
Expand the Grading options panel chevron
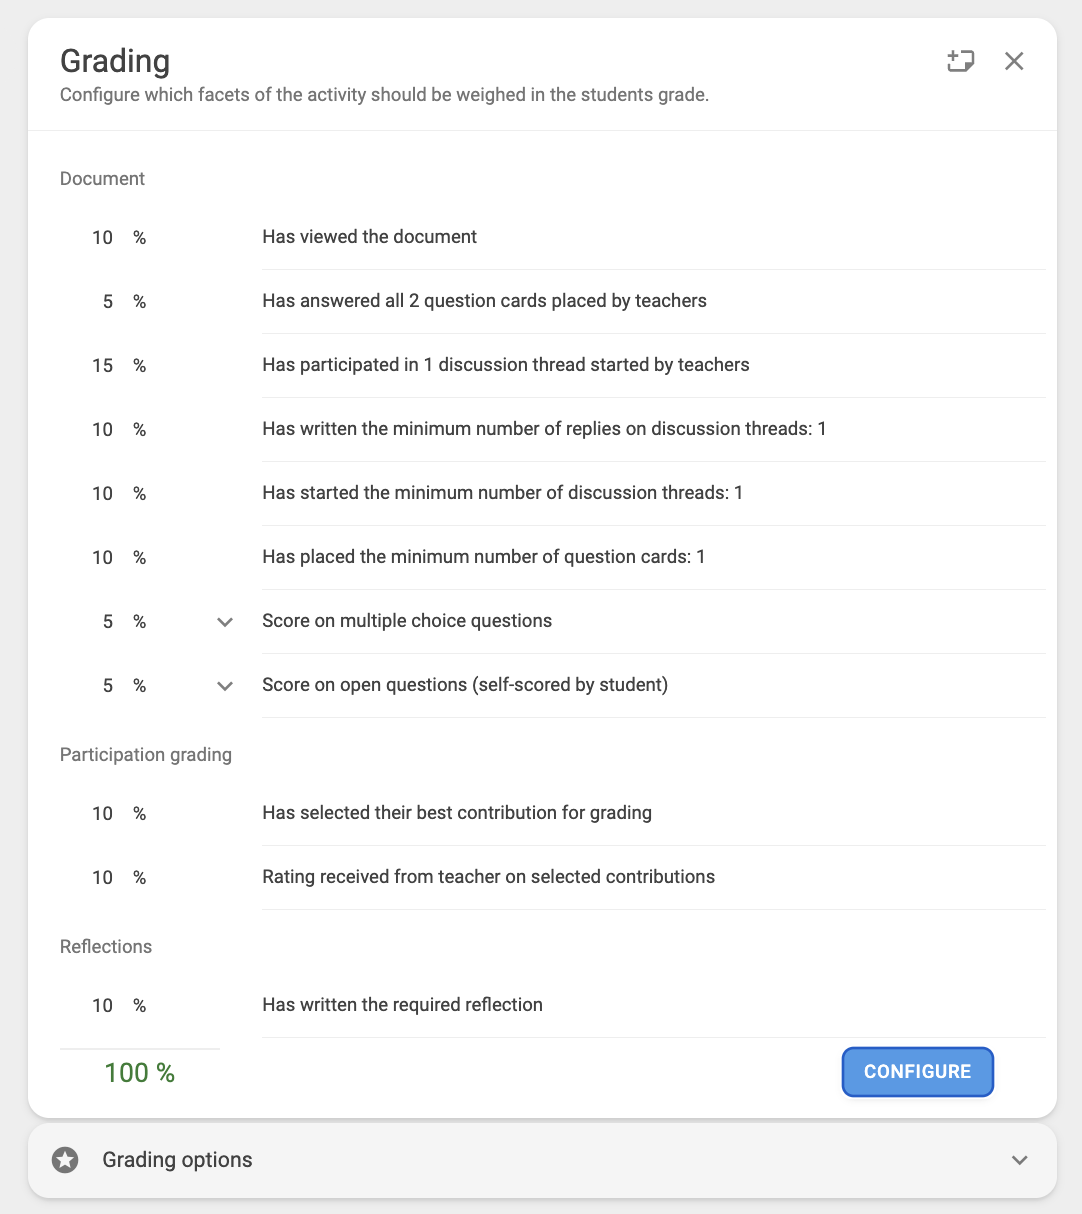click(1019, 1160)
